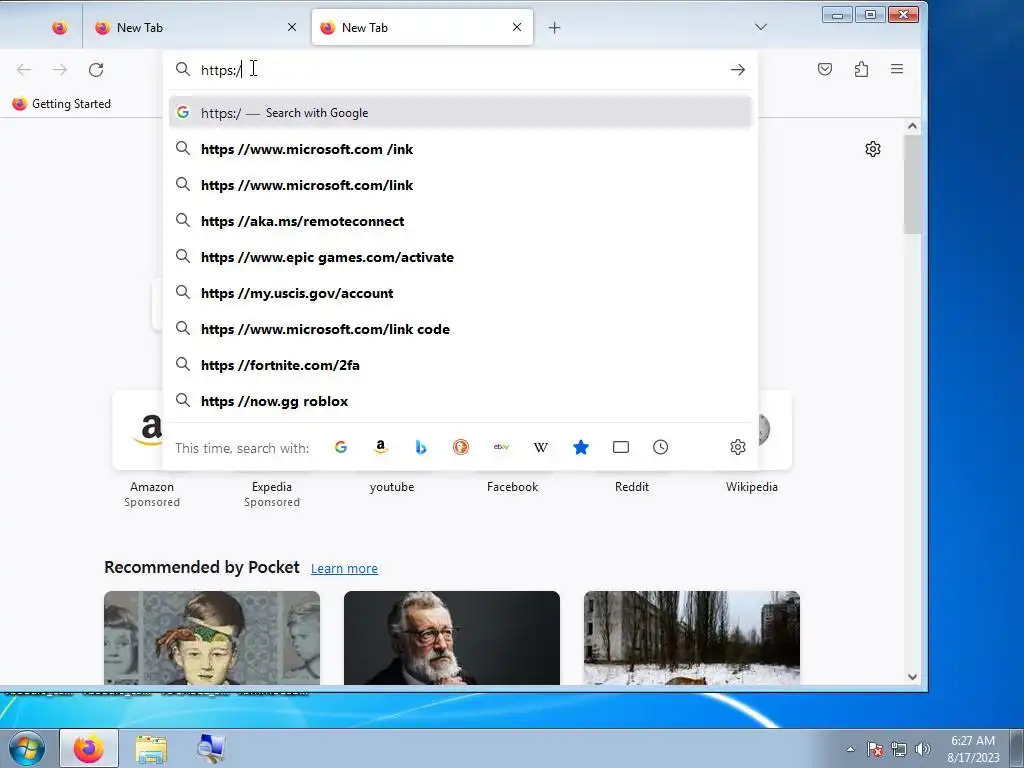1024x768 pixels.
Task: Click the network icon in system tray
Action: (x=899, y=749)
